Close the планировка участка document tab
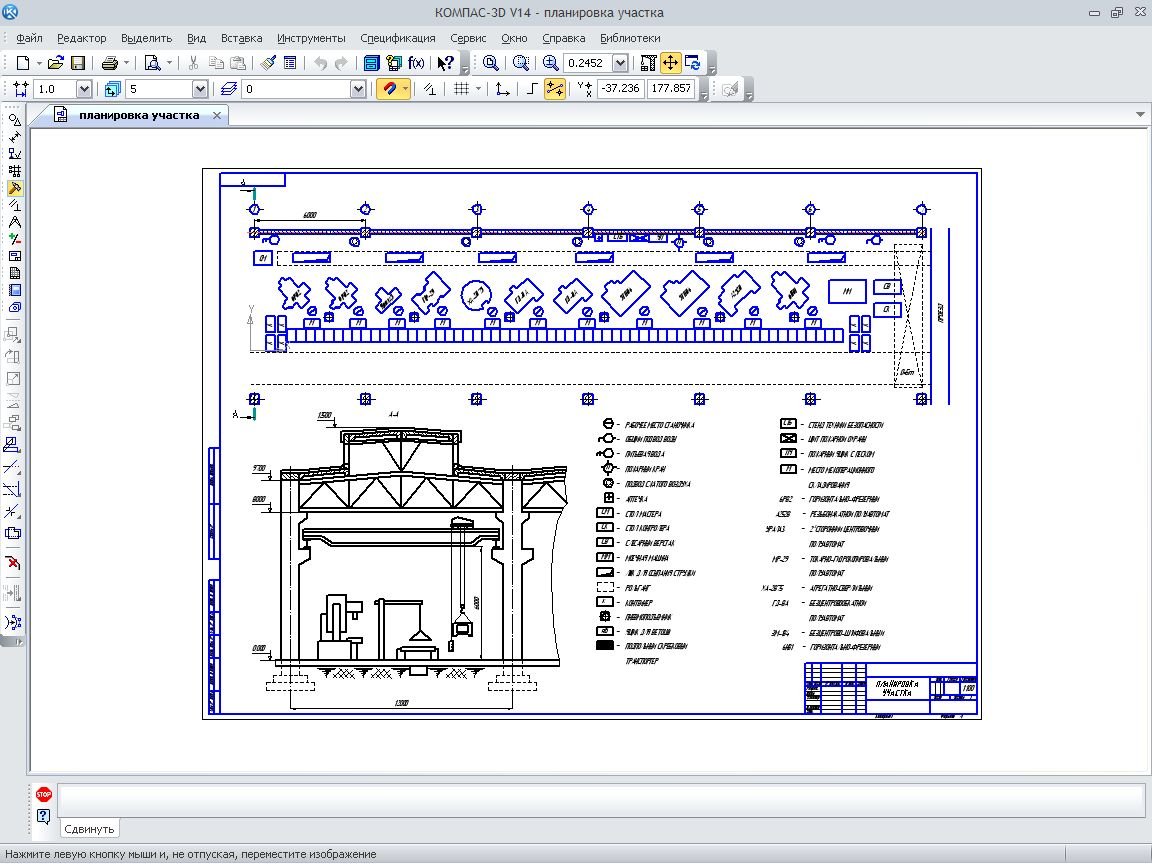The image size is (1152, 864). (216, 116)
